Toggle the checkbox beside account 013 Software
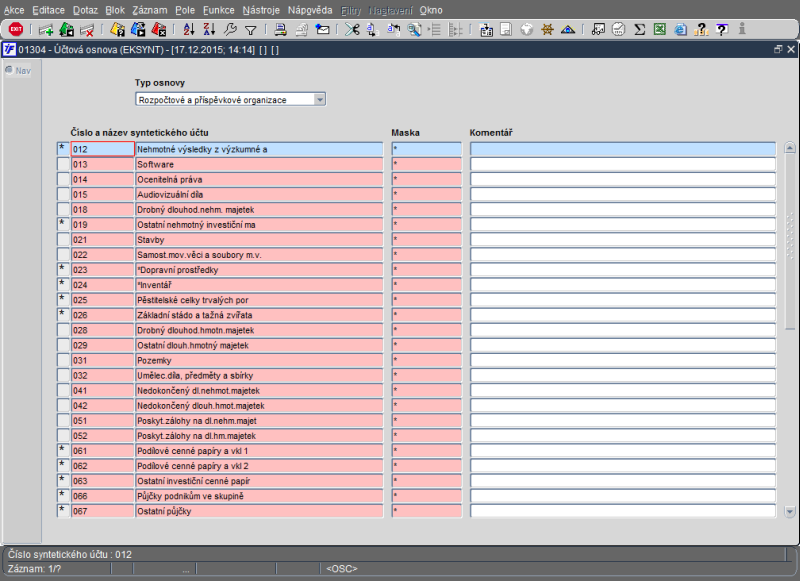Screen dimensions: 800x581 [62, 164]
